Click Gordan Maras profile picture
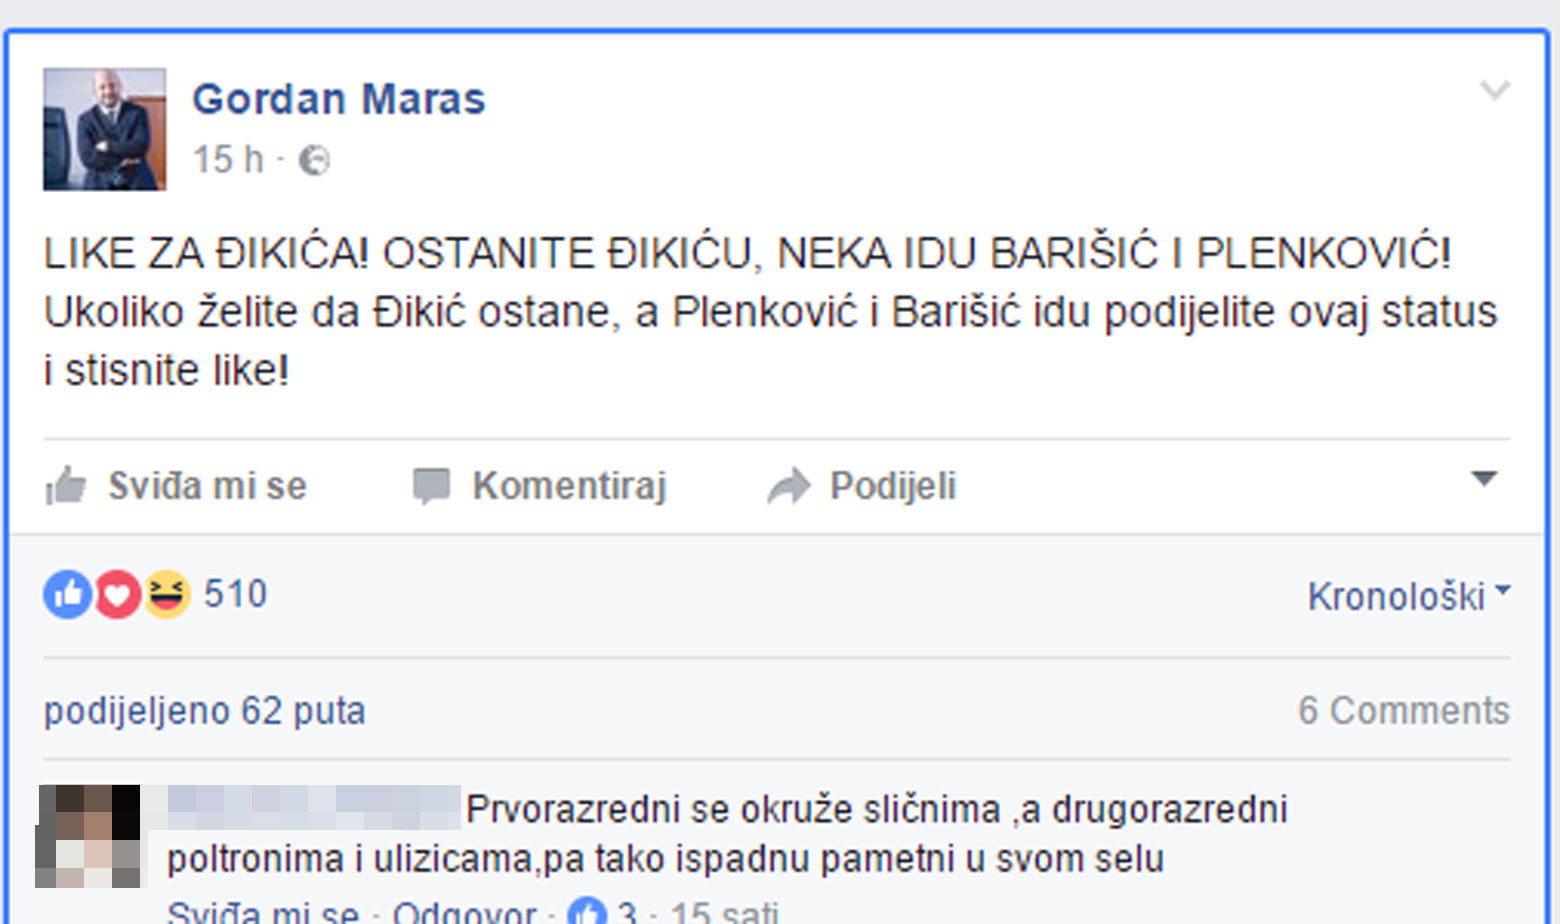1560x924 pixels. click(104, 128)
